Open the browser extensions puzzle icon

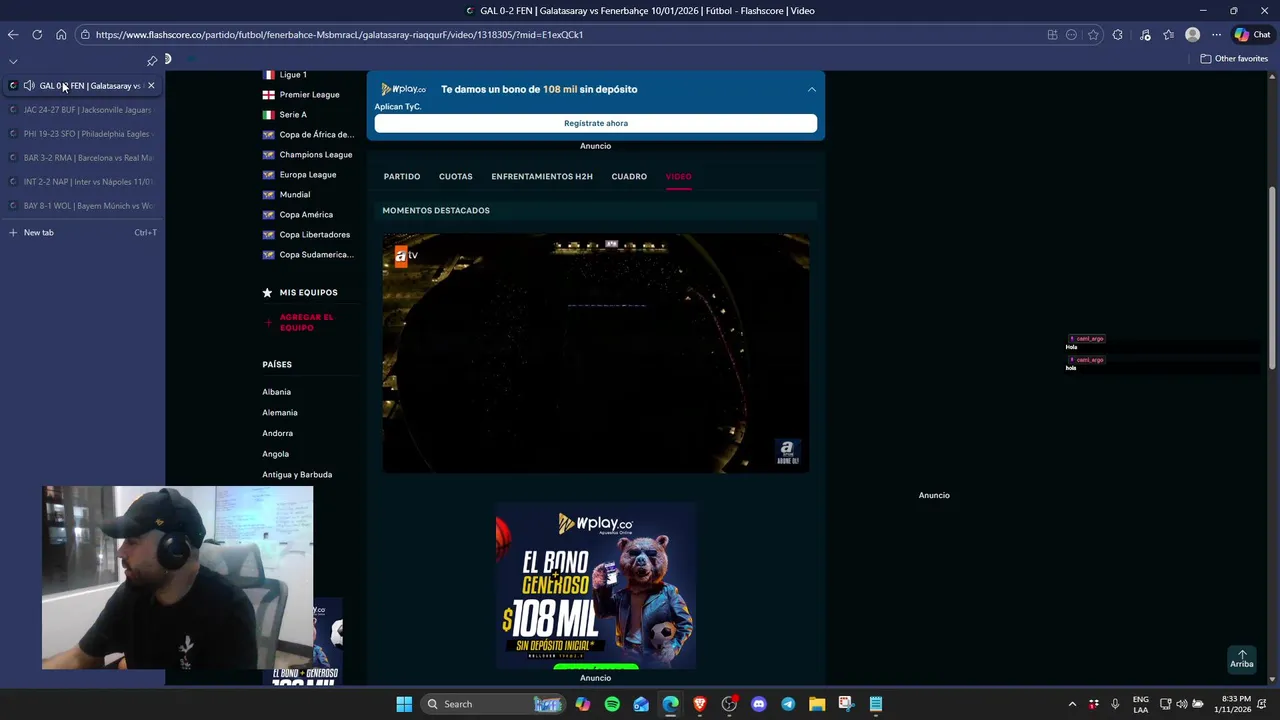(1117, 34)
